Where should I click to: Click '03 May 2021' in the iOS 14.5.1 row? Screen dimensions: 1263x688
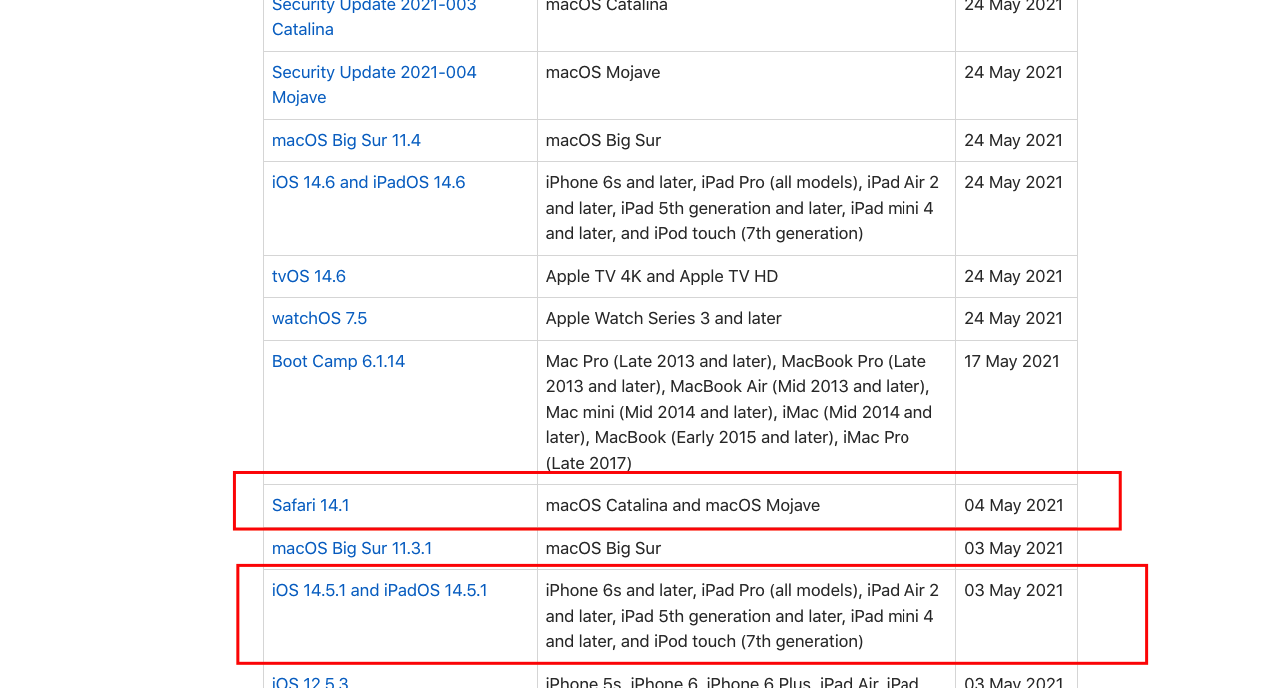pyautogui.click(x=1014, y=590)
